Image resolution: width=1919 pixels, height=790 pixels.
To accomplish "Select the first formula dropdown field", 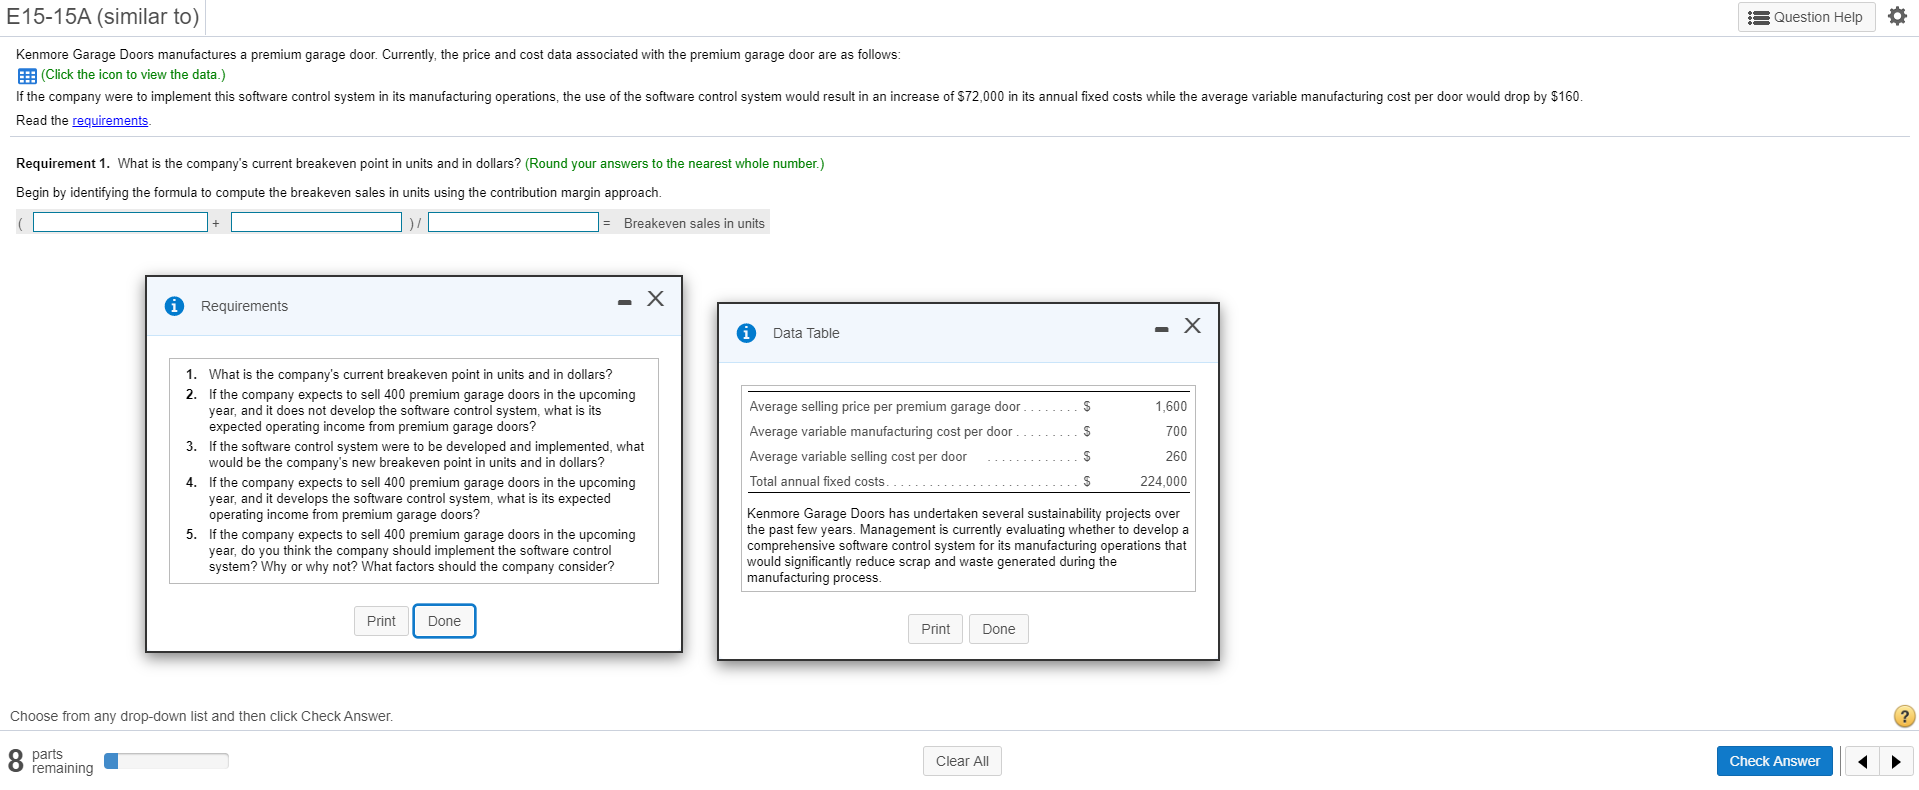I will coord(120,222).
